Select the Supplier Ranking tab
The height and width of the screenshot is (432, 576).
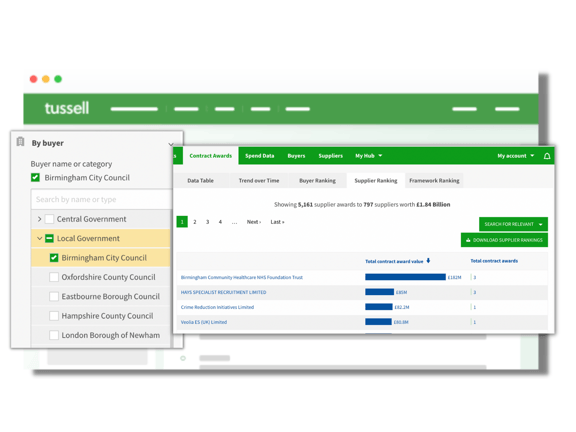tap(376, 180)
